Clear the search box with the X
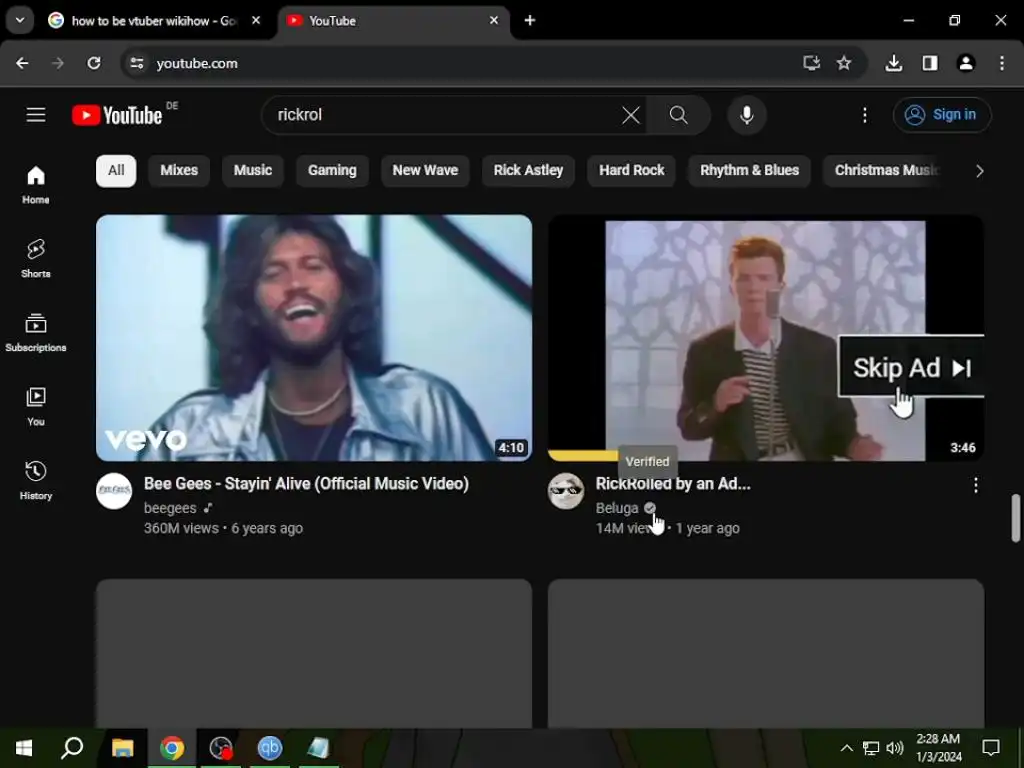1024x768 pixels. point(631,115)
